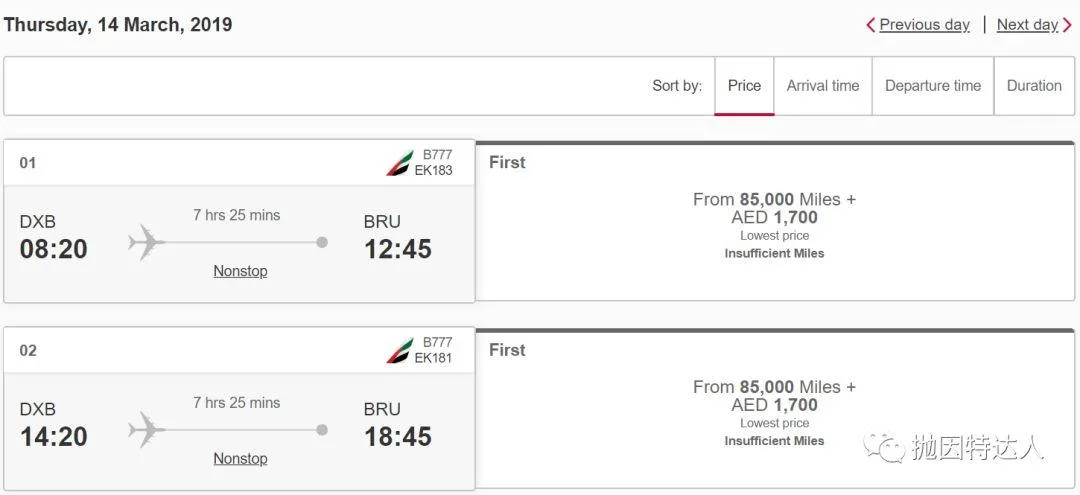The image size is (1080, 495).
Task: Click the 12:45 BRU arrival time
Action: pyautogui.click(x=398, y=249)
